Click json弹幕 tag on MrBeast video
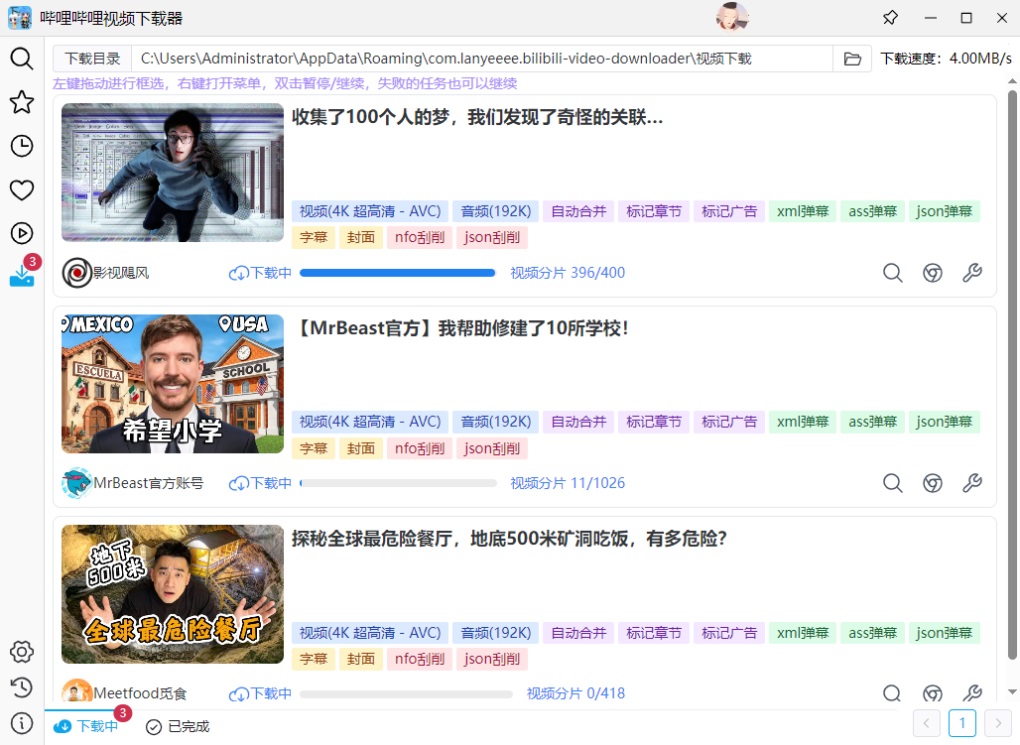Screen dimensions: 1020x745 (944, 422)
